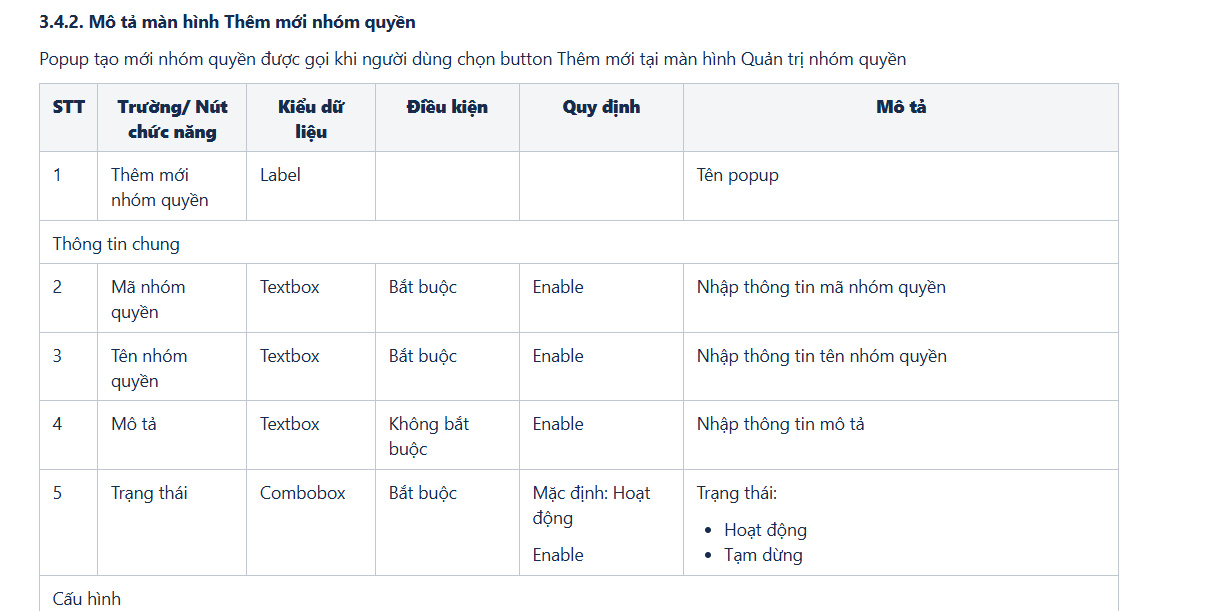1226x611 pixels.
Task: Select the "Không bắt buộc" condition cell
Action: [429, 436]
